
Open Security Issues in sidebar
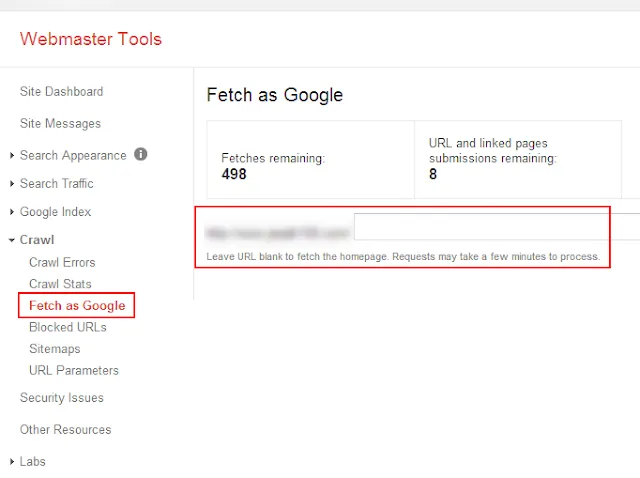62,398
